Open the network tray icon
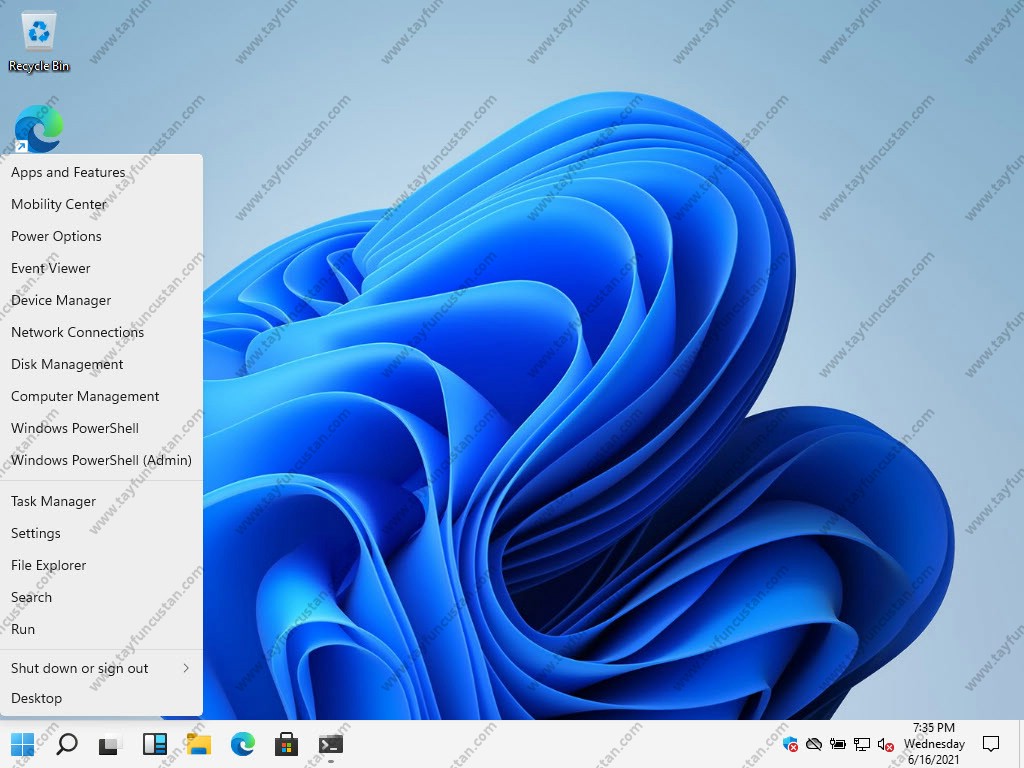Viewport: 1024px width, 768px height. pyautogui.click(x=862, y=744)
